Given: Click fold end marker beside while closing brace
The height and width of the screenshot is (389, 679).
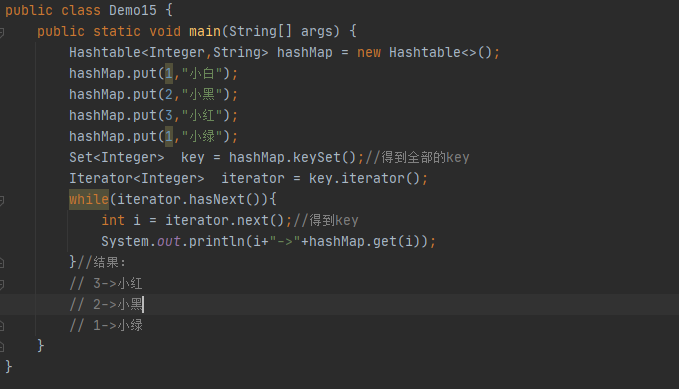Looking at the screenshot, I should point(2,263).
